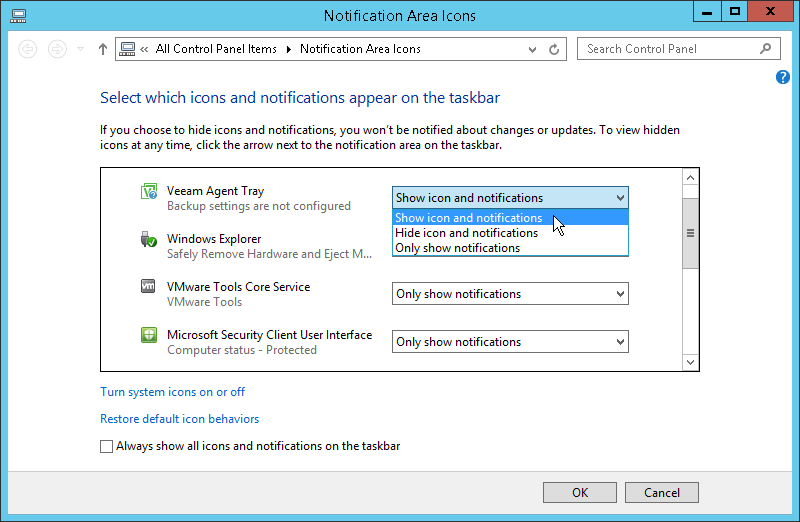Click the list scrollbar thumb
Viewport: 800px width, 522px height.
(x=690, y=233)
